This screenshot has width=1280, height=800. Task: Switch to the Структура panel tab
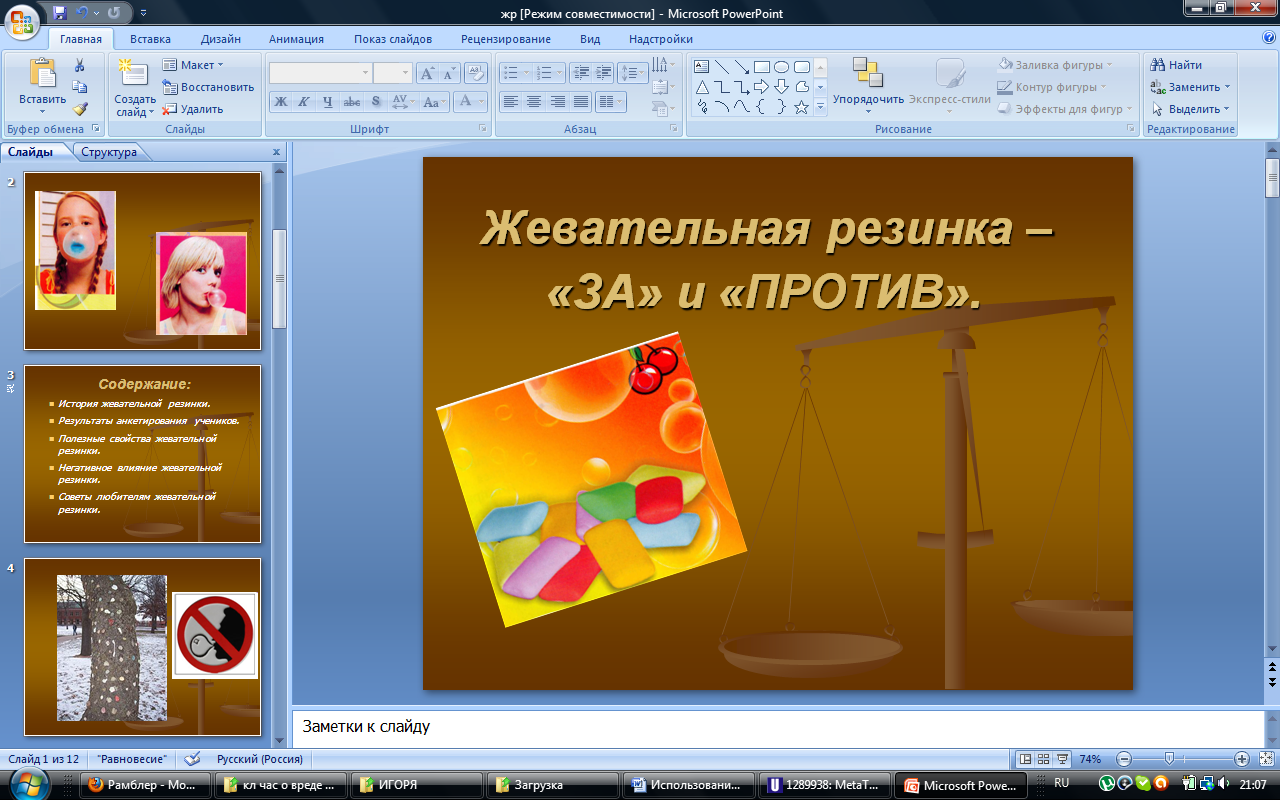coord(109,152)
